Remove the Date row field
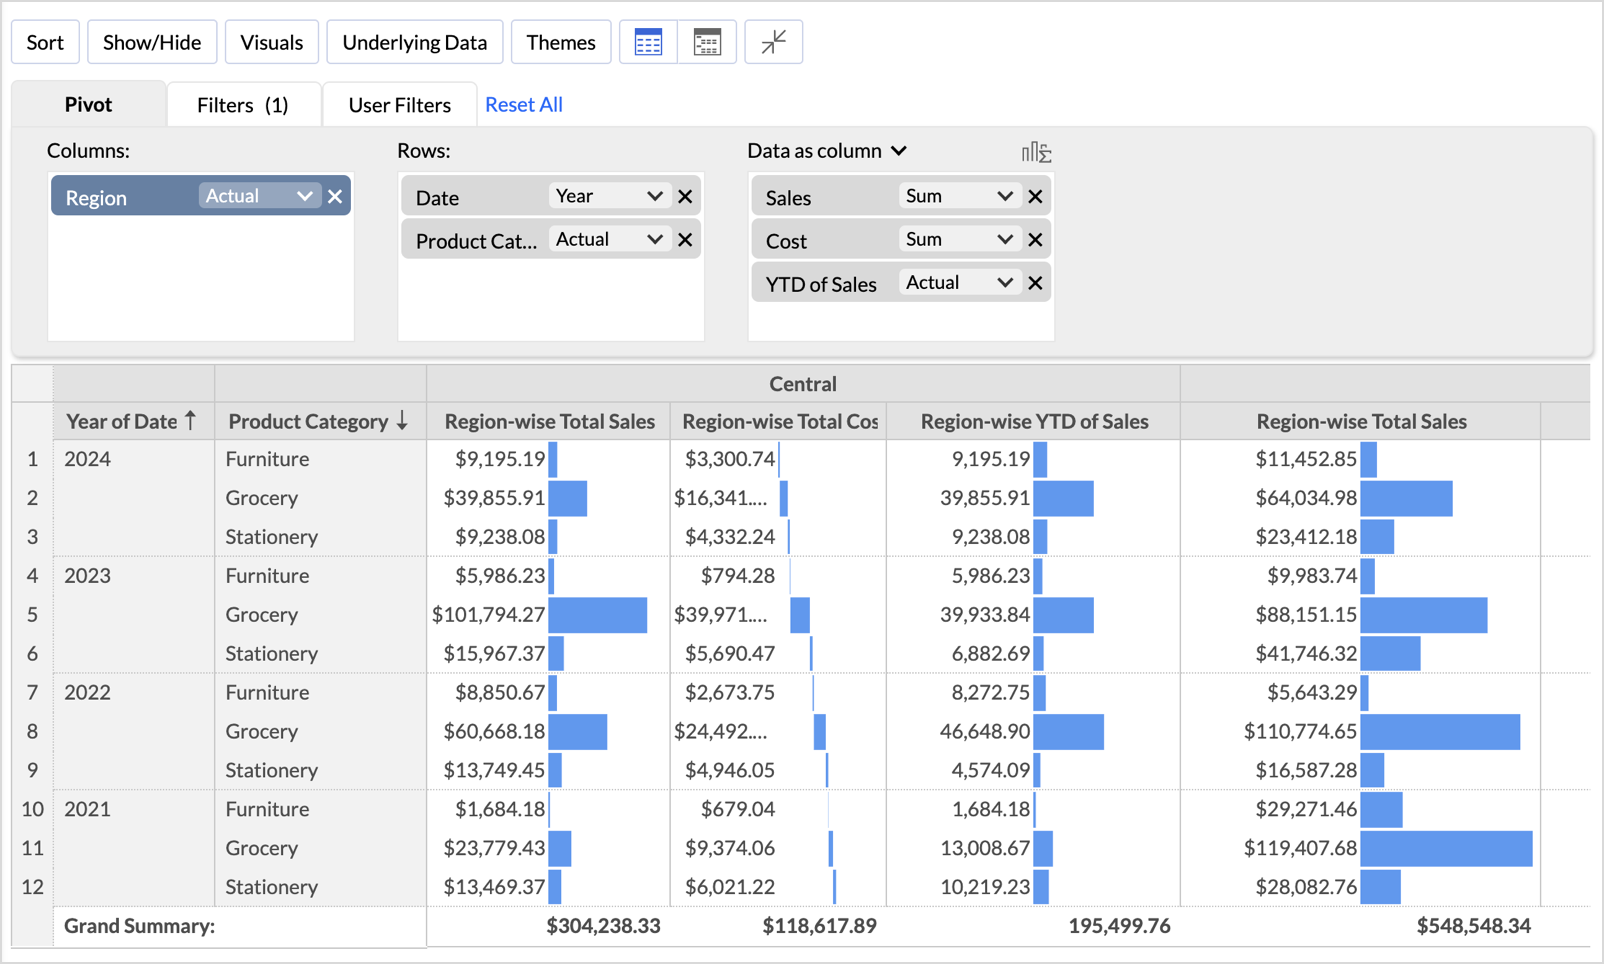Image resolution: width=1604 pixels, height=964 pixels. 685,195
